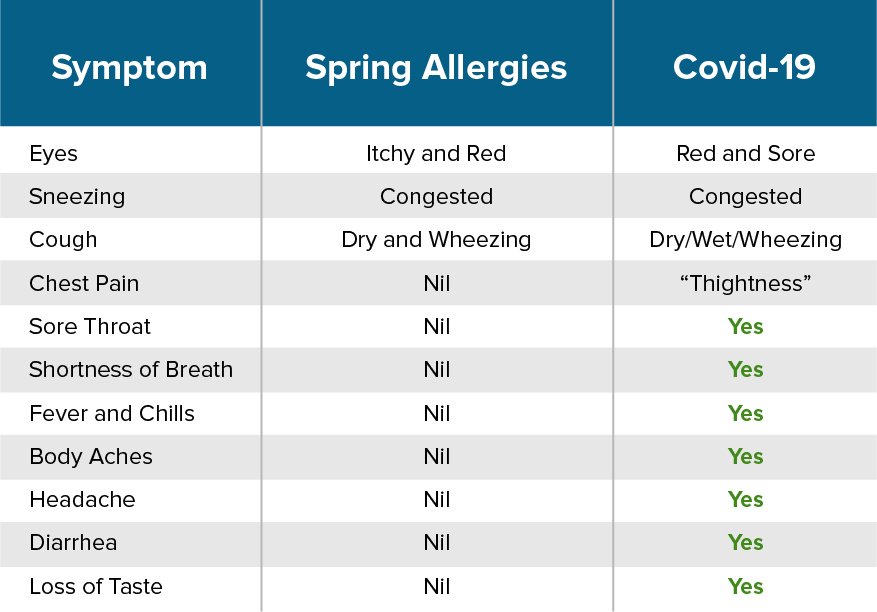
Task: Click the Shortness of Breath label
Action: click(x=131, y=370)
